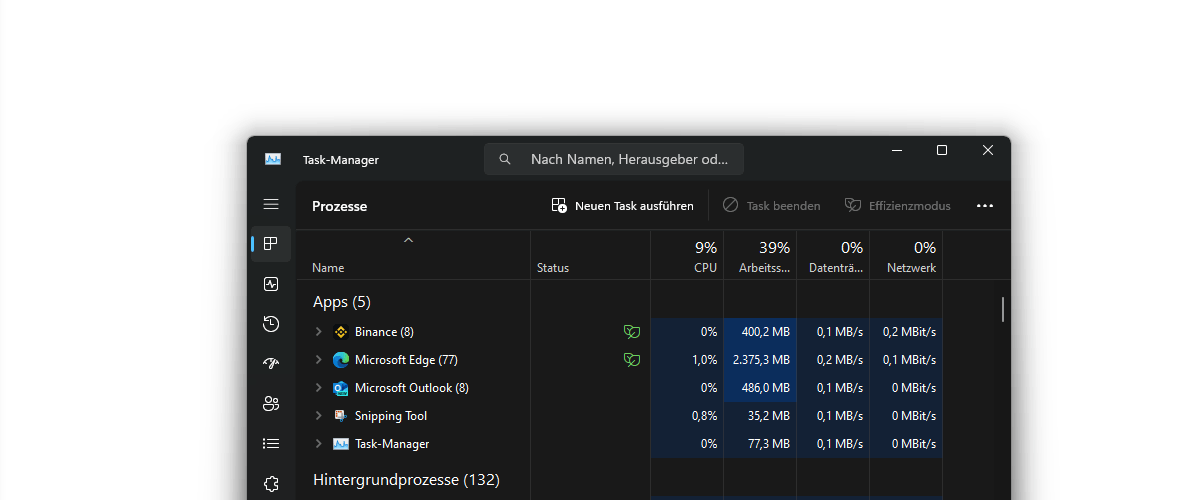Image resolution: width=1199 pixels, height=500 pixels.
Task: Click Neuen Task ausführen button
Action: [622, 206]
